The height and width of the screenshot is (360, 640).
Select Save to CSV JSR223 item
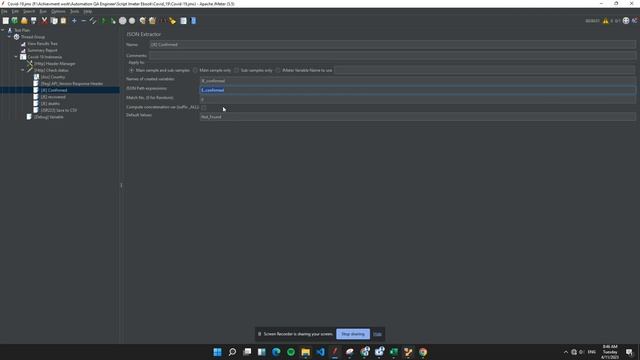point(59,110)
